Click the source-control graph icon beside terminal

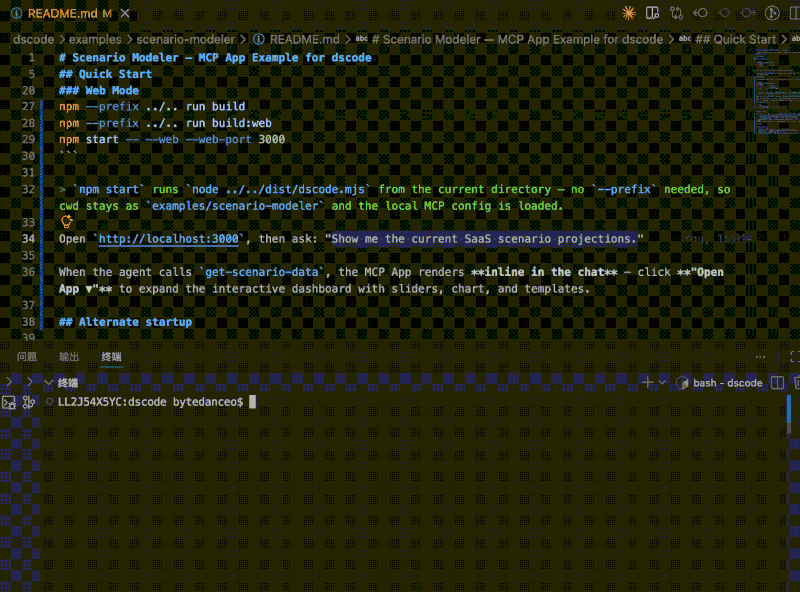(x=29, y=403)
